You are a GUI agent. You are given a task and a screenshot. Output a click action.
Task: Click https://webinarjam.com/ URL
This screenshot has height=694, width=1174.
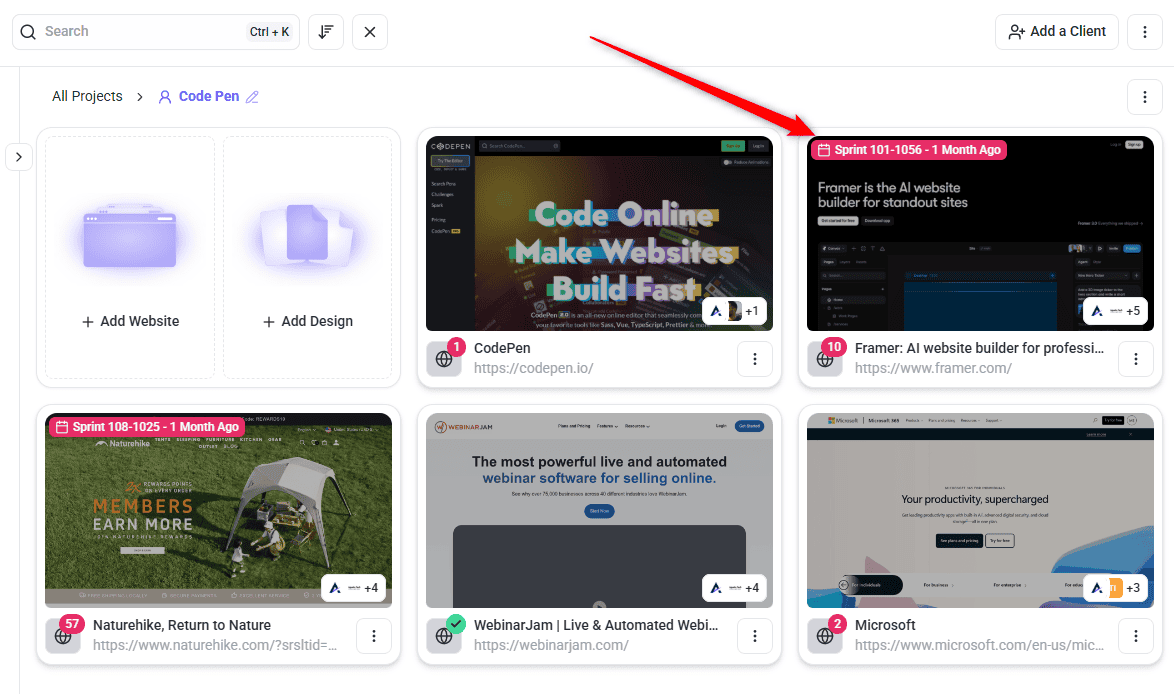551,645
